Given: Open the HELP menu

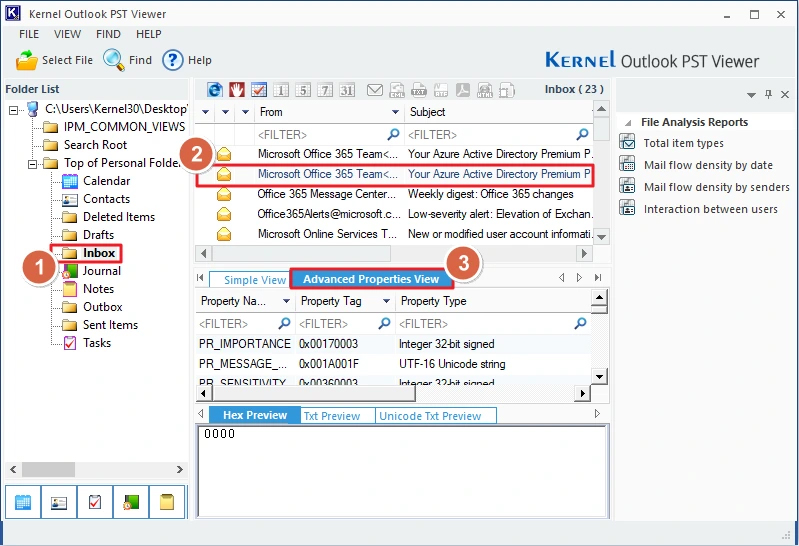Looking at the screenshot, I should tap(149, 34).
